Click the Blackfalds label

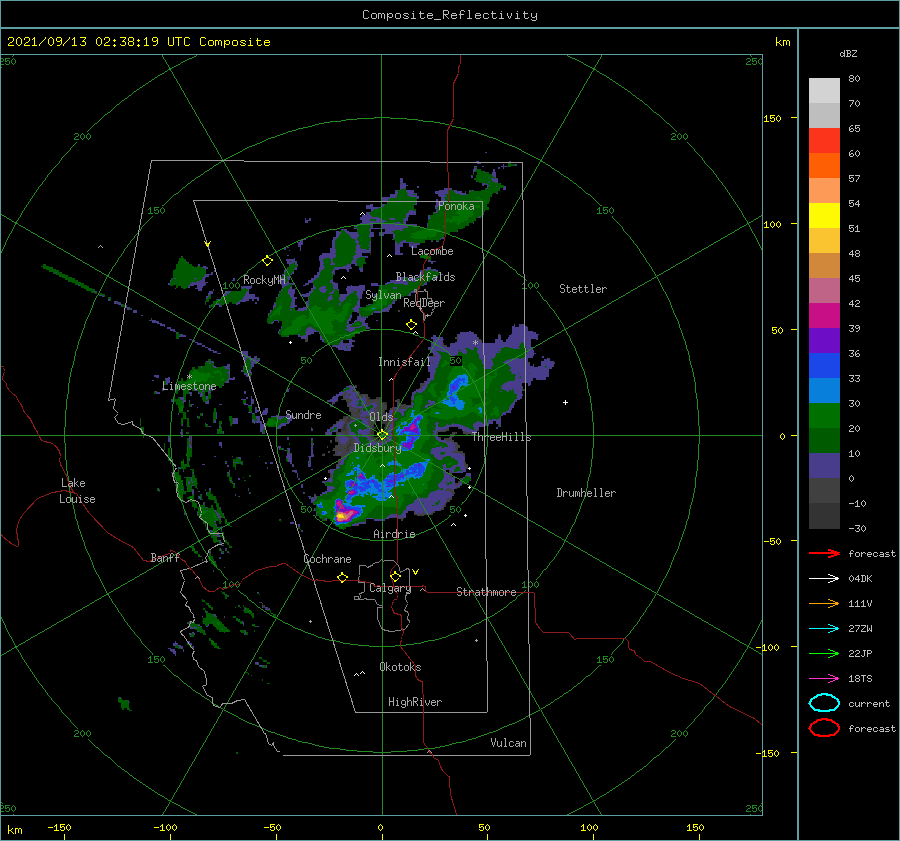425,277
